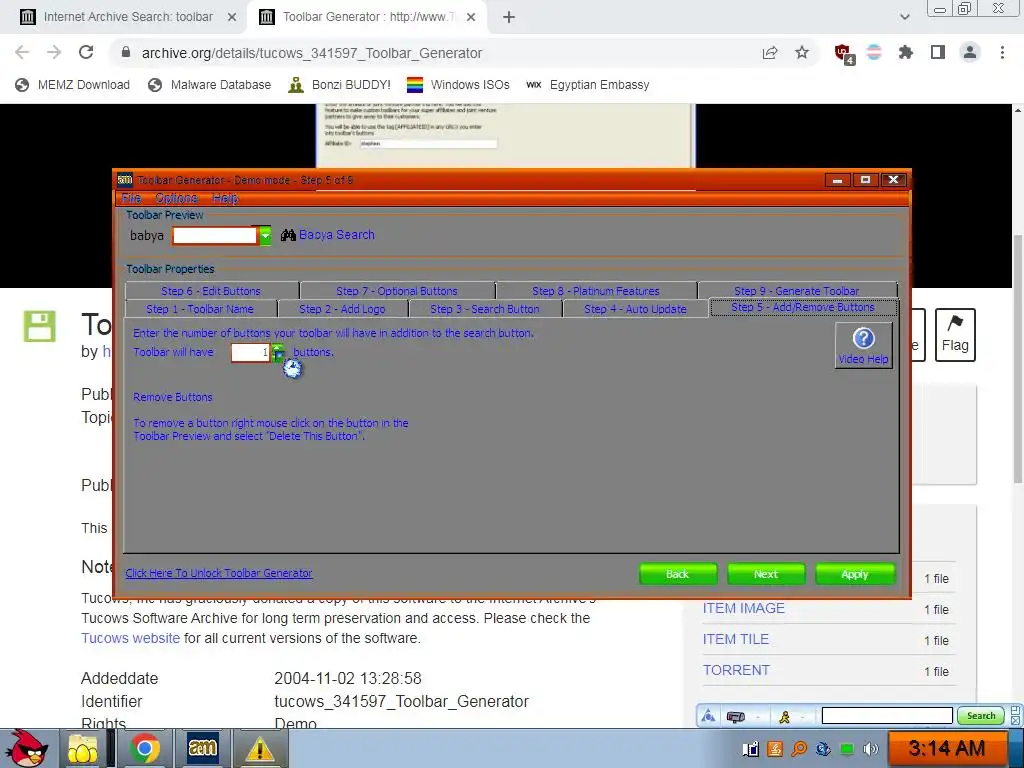Switch to Step 7 - Optional Buttons tab
This screenshot has width=1024, height=768.
click(396, 291)
